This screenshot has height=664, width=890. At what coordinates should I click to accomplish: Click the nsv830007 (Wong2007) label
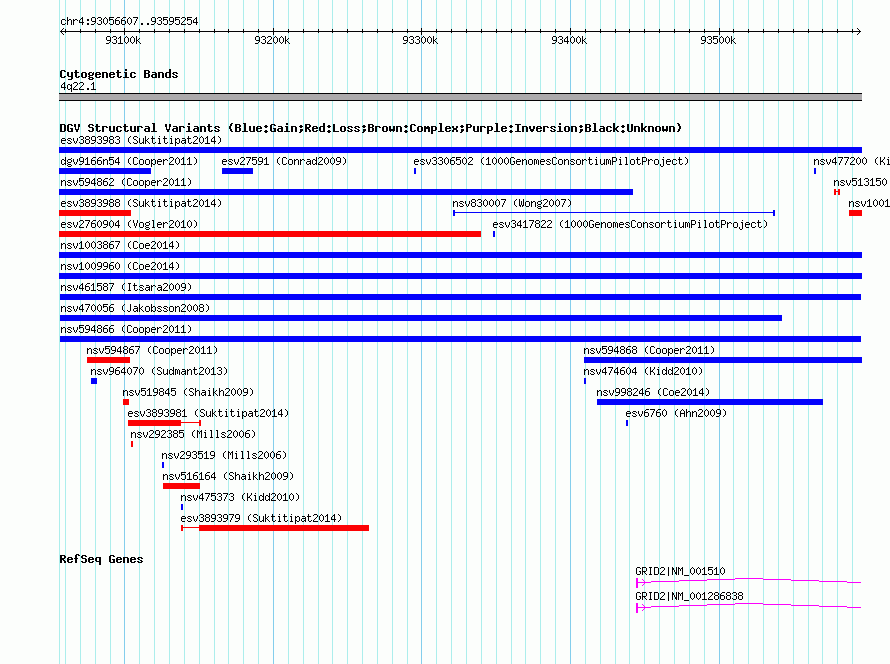point(512,203)
